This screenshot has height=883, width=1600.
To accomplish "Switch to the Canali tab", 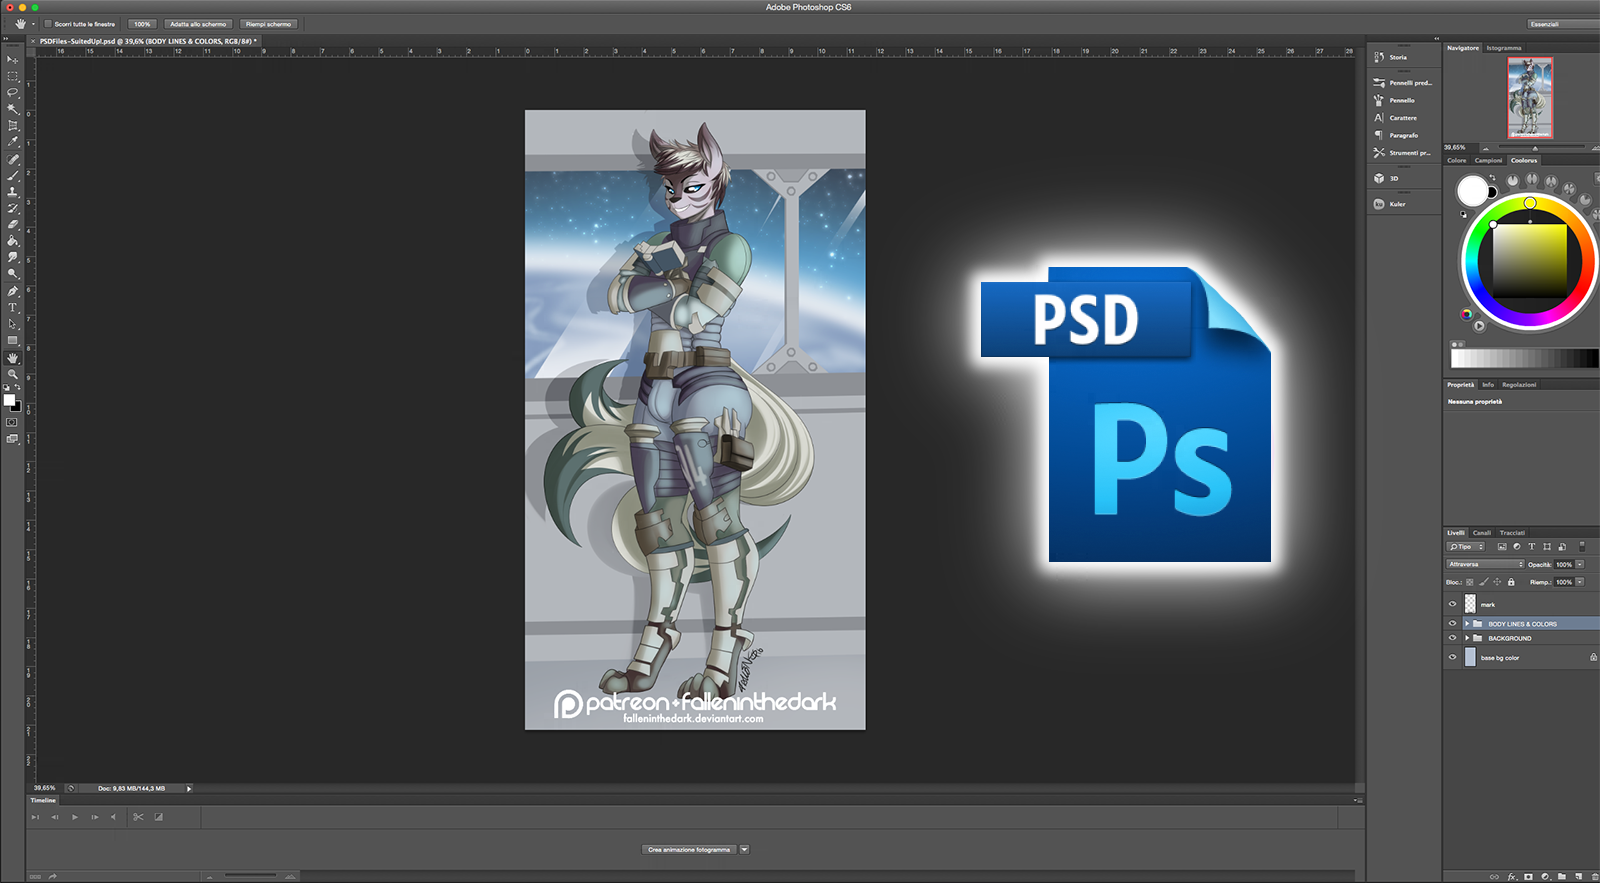I will (x=1481, y=533).
